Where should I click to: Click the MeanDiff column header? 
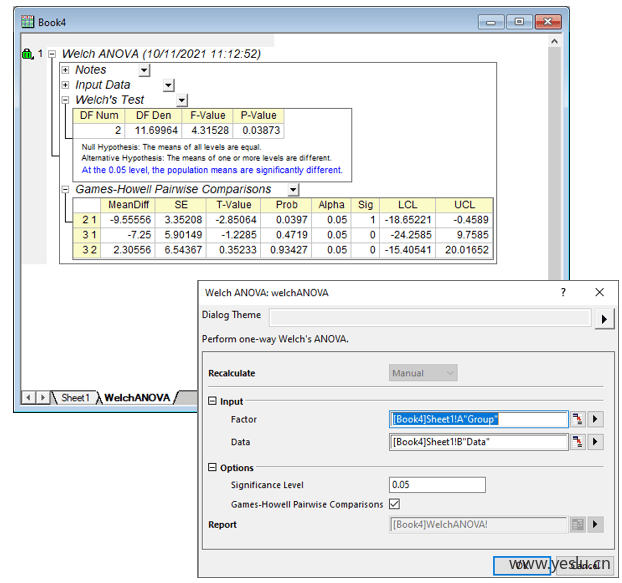128,205
